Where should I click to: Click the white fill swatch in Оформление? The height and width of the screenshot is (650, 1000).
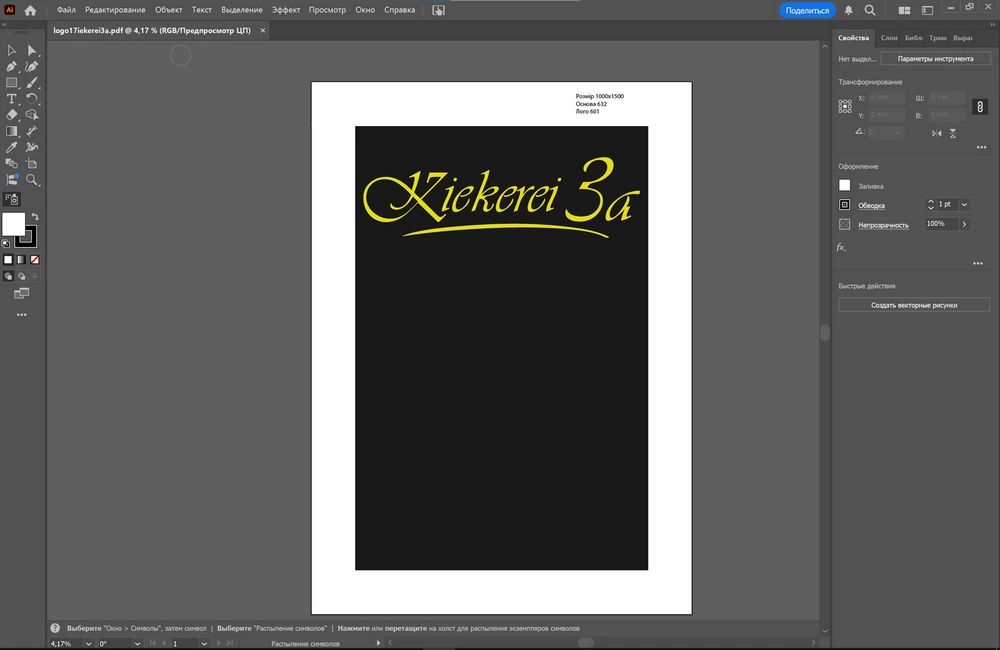click(845, 186)
